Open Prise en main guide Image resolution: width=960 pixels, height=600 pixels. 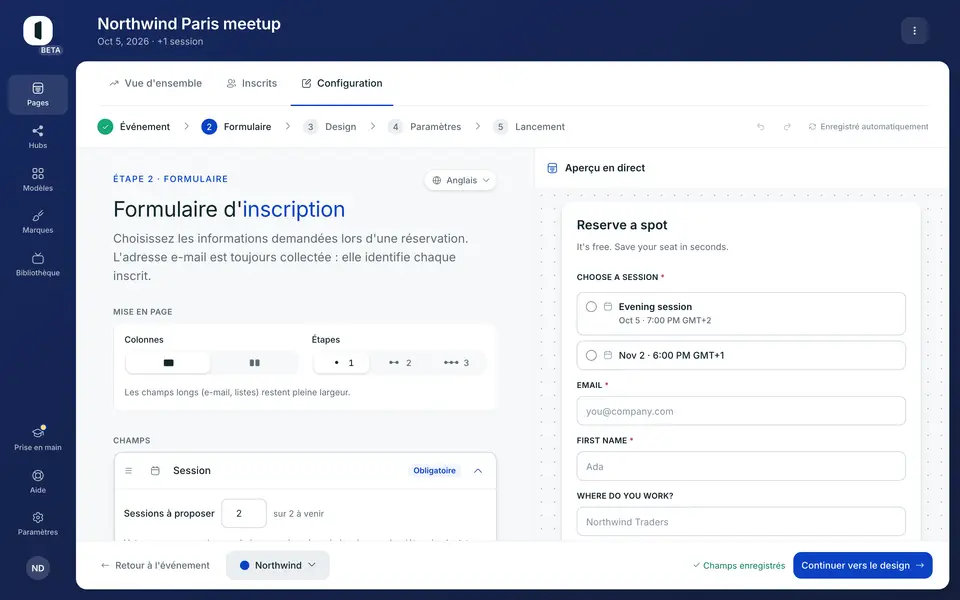click(38, 440)
